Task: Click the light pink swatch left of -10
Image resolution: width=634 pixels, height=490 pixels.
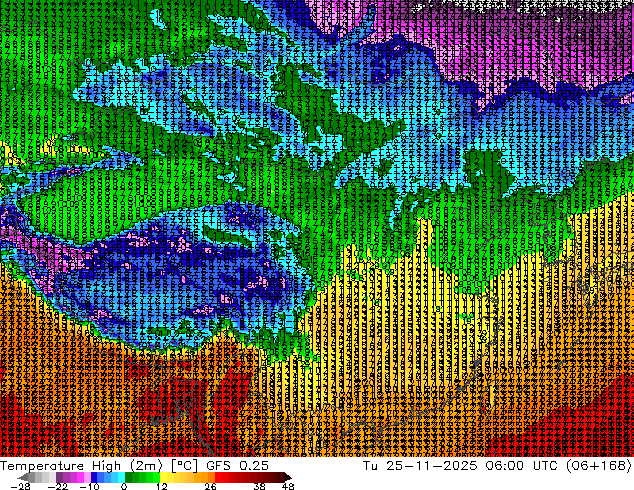Action: [x=87, y=477]
